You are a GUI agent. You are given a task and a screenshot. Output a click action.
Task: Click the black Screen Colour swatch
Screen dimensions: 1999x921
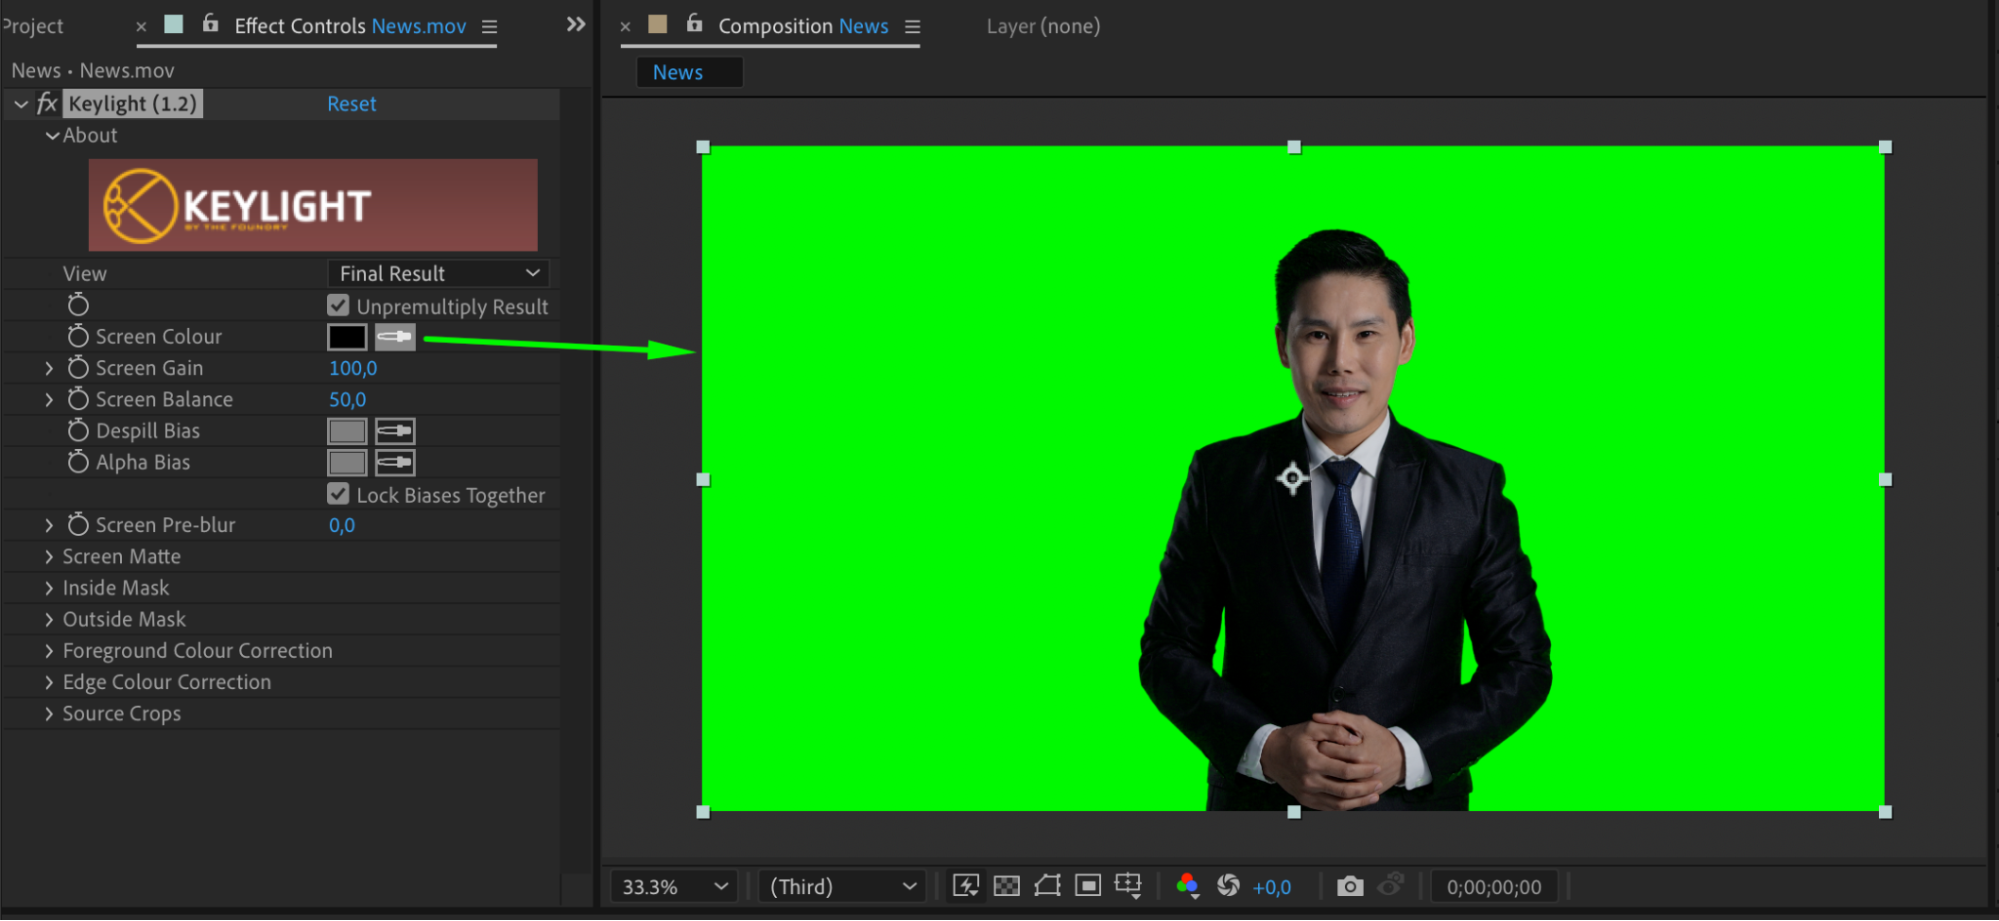[x=347, y=338]
